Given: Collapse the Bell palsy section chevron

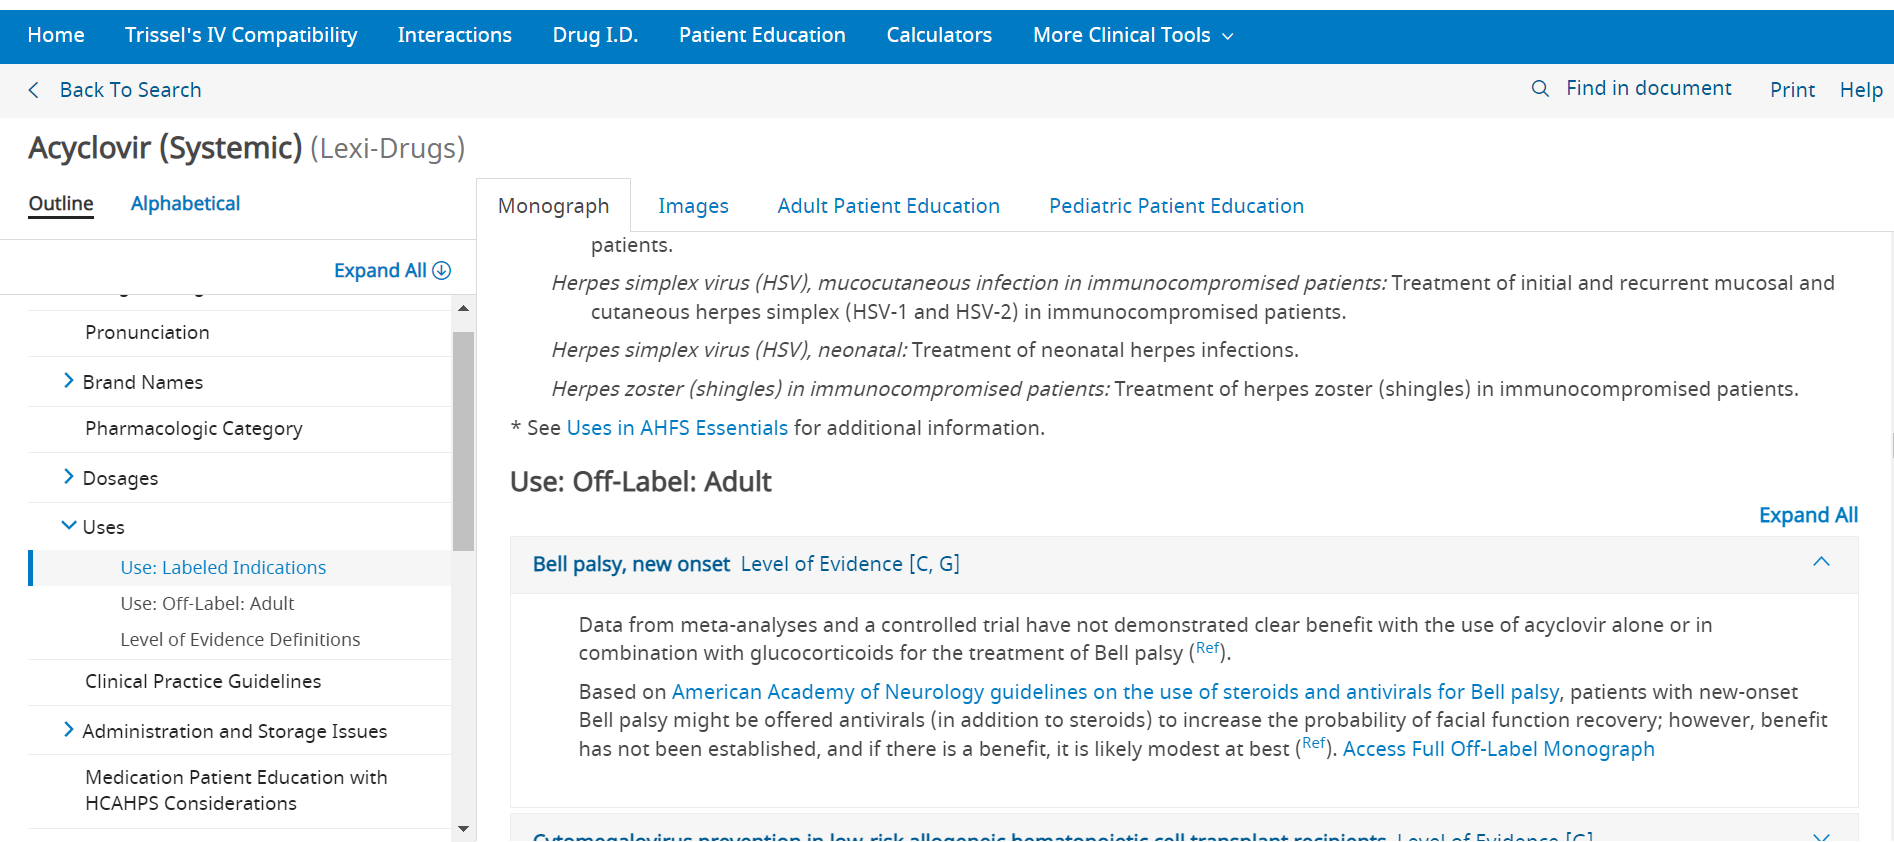Looking at the screenshot, I should (x=1821, y=562).
